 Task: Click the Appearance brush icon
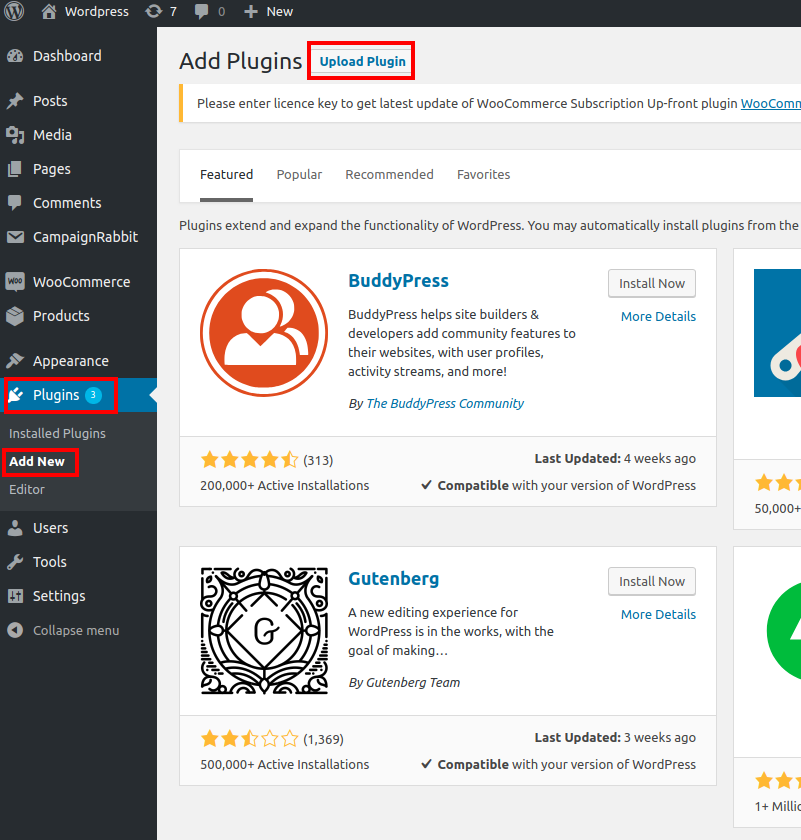pyautogui.click(x=16, y=361)
